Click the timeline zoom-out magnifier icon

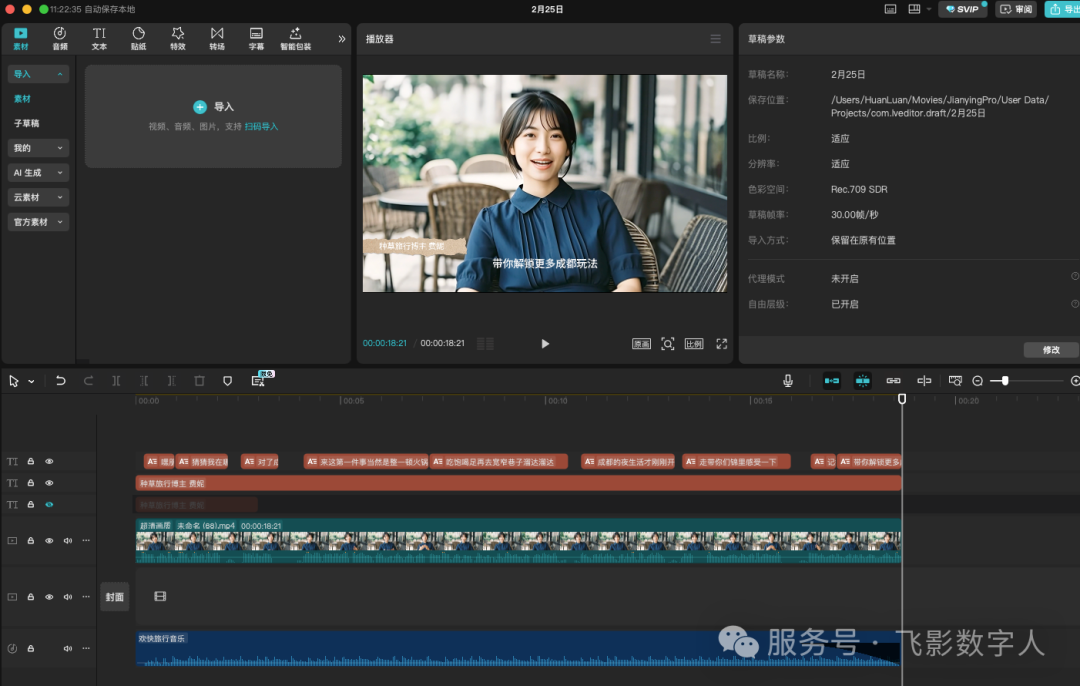click(978, 381)
